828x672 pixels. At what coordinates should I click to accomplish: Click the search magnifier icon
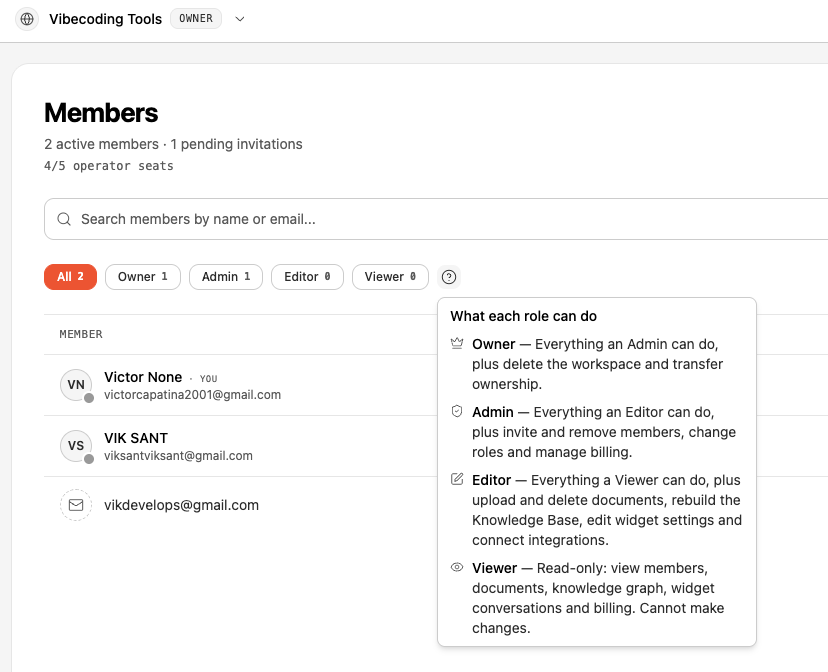pyautogui.click(x=64, y=219)
